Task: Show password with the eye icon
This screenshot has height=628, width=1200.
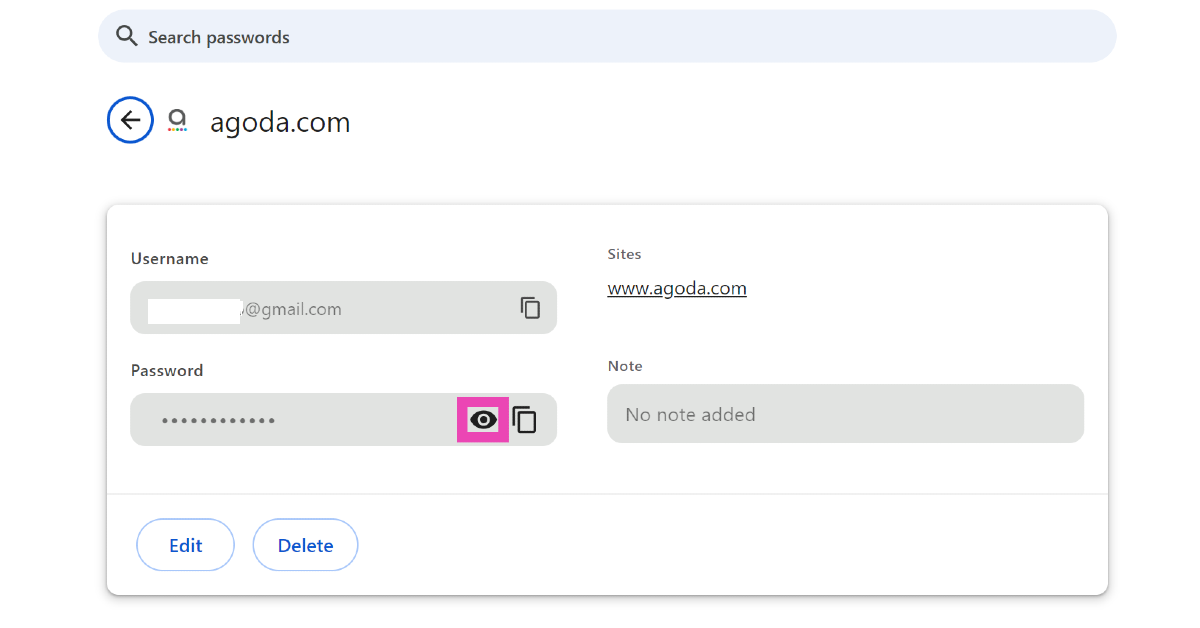Action: (483, 420)
